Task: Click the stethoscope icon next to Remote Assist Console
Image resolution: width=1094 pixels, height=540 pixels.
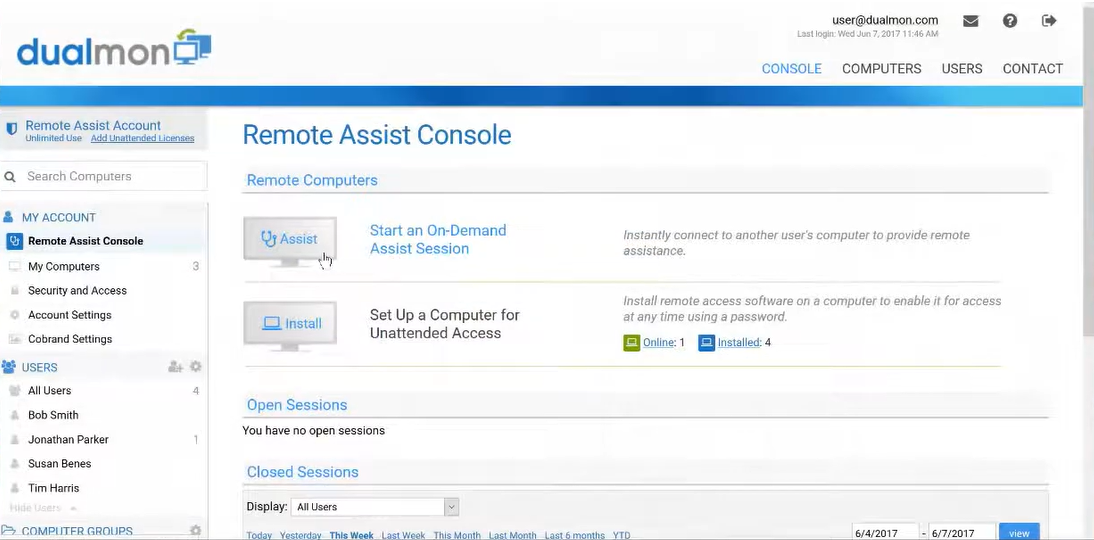Action: pos(15,241)
